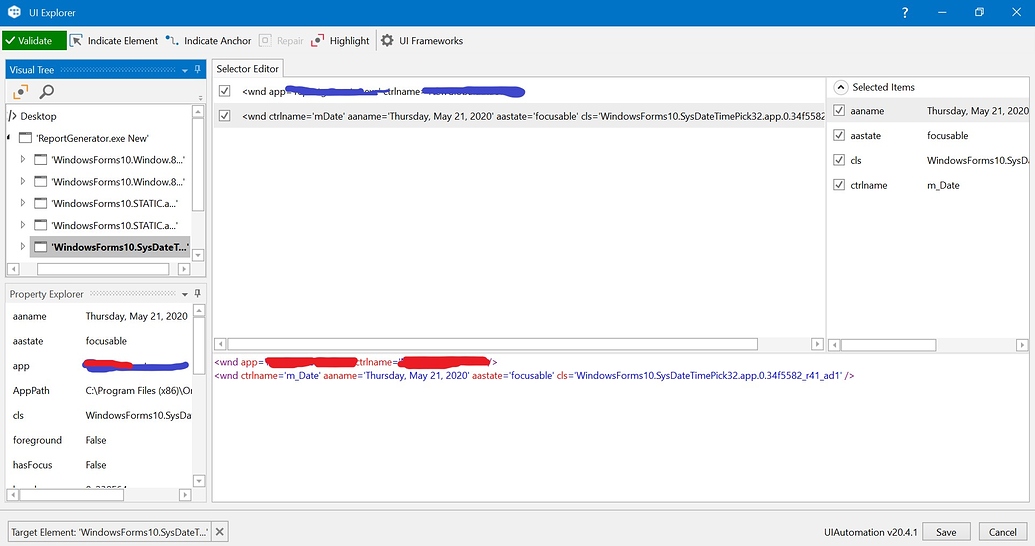Open the help question mark icon
The width and height of the screenshot is (1035, 546).
(905, 13)
